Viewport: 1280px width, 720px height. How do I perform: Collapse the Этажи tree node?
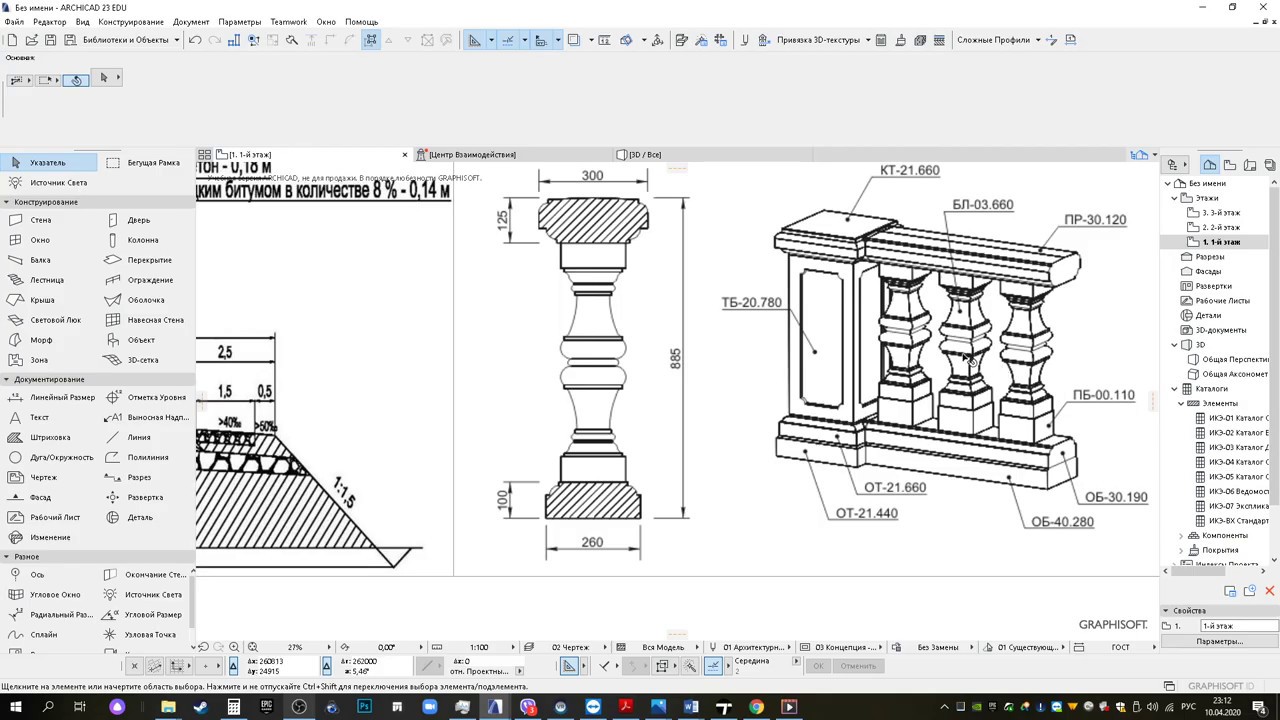[1175, 198]
